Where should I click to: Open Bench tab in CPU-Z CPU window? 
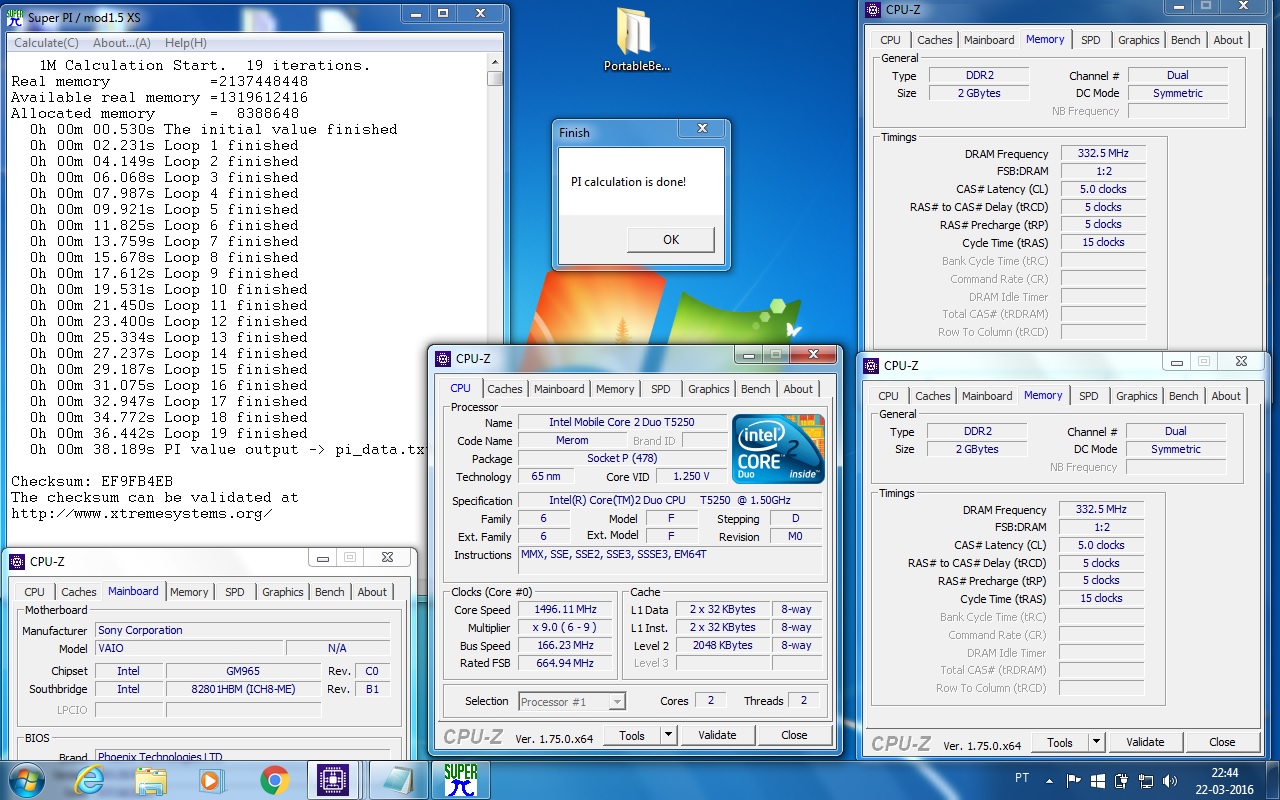(755, 389)
